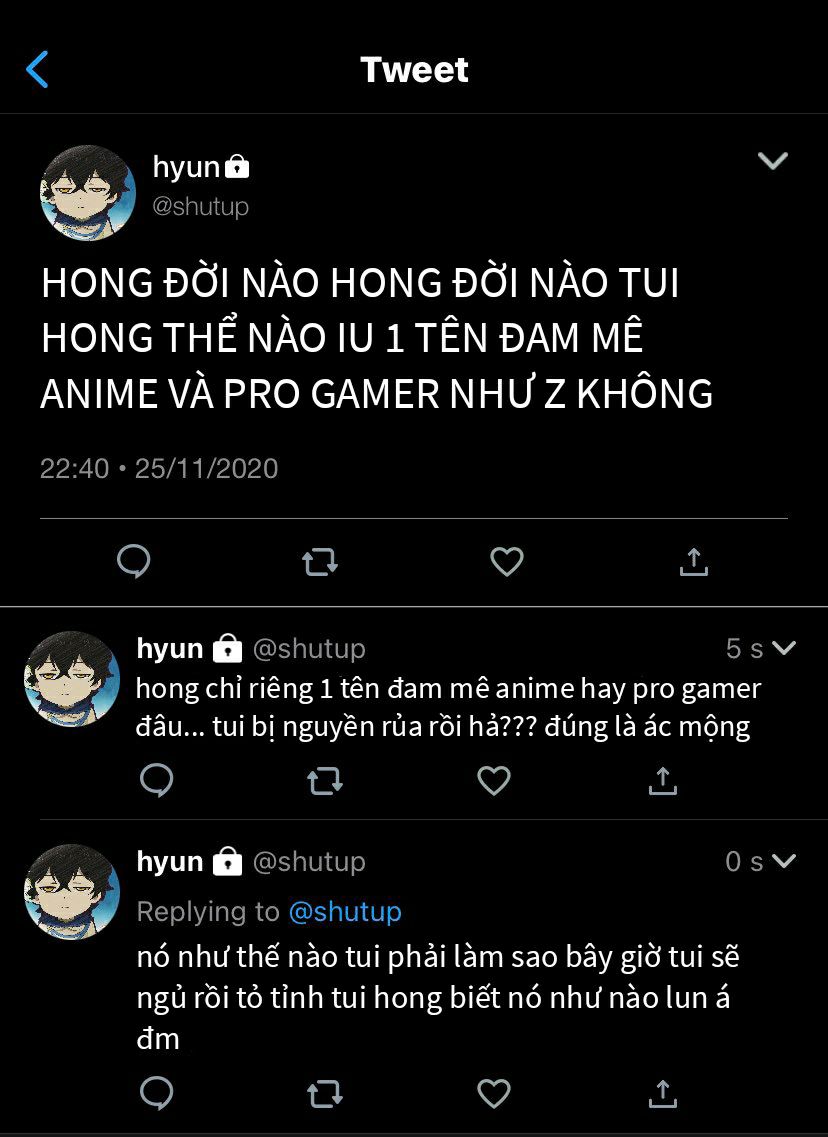Screen dimensions: 828x1137
Task: Tap the 22:40 · 25/11/2020 timestamp
Action: point(160,468)
